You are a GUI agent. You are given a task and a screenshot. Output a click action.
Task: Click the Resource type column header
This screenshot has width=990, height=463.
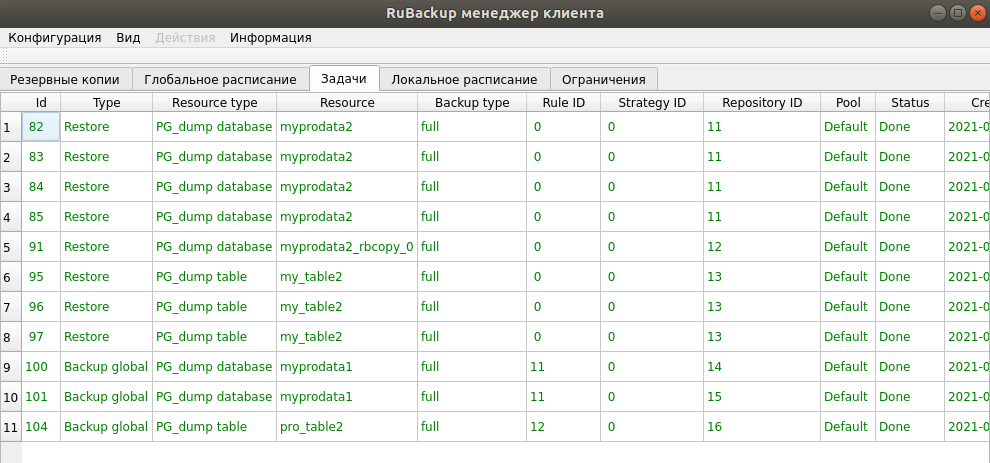[214, 102]
